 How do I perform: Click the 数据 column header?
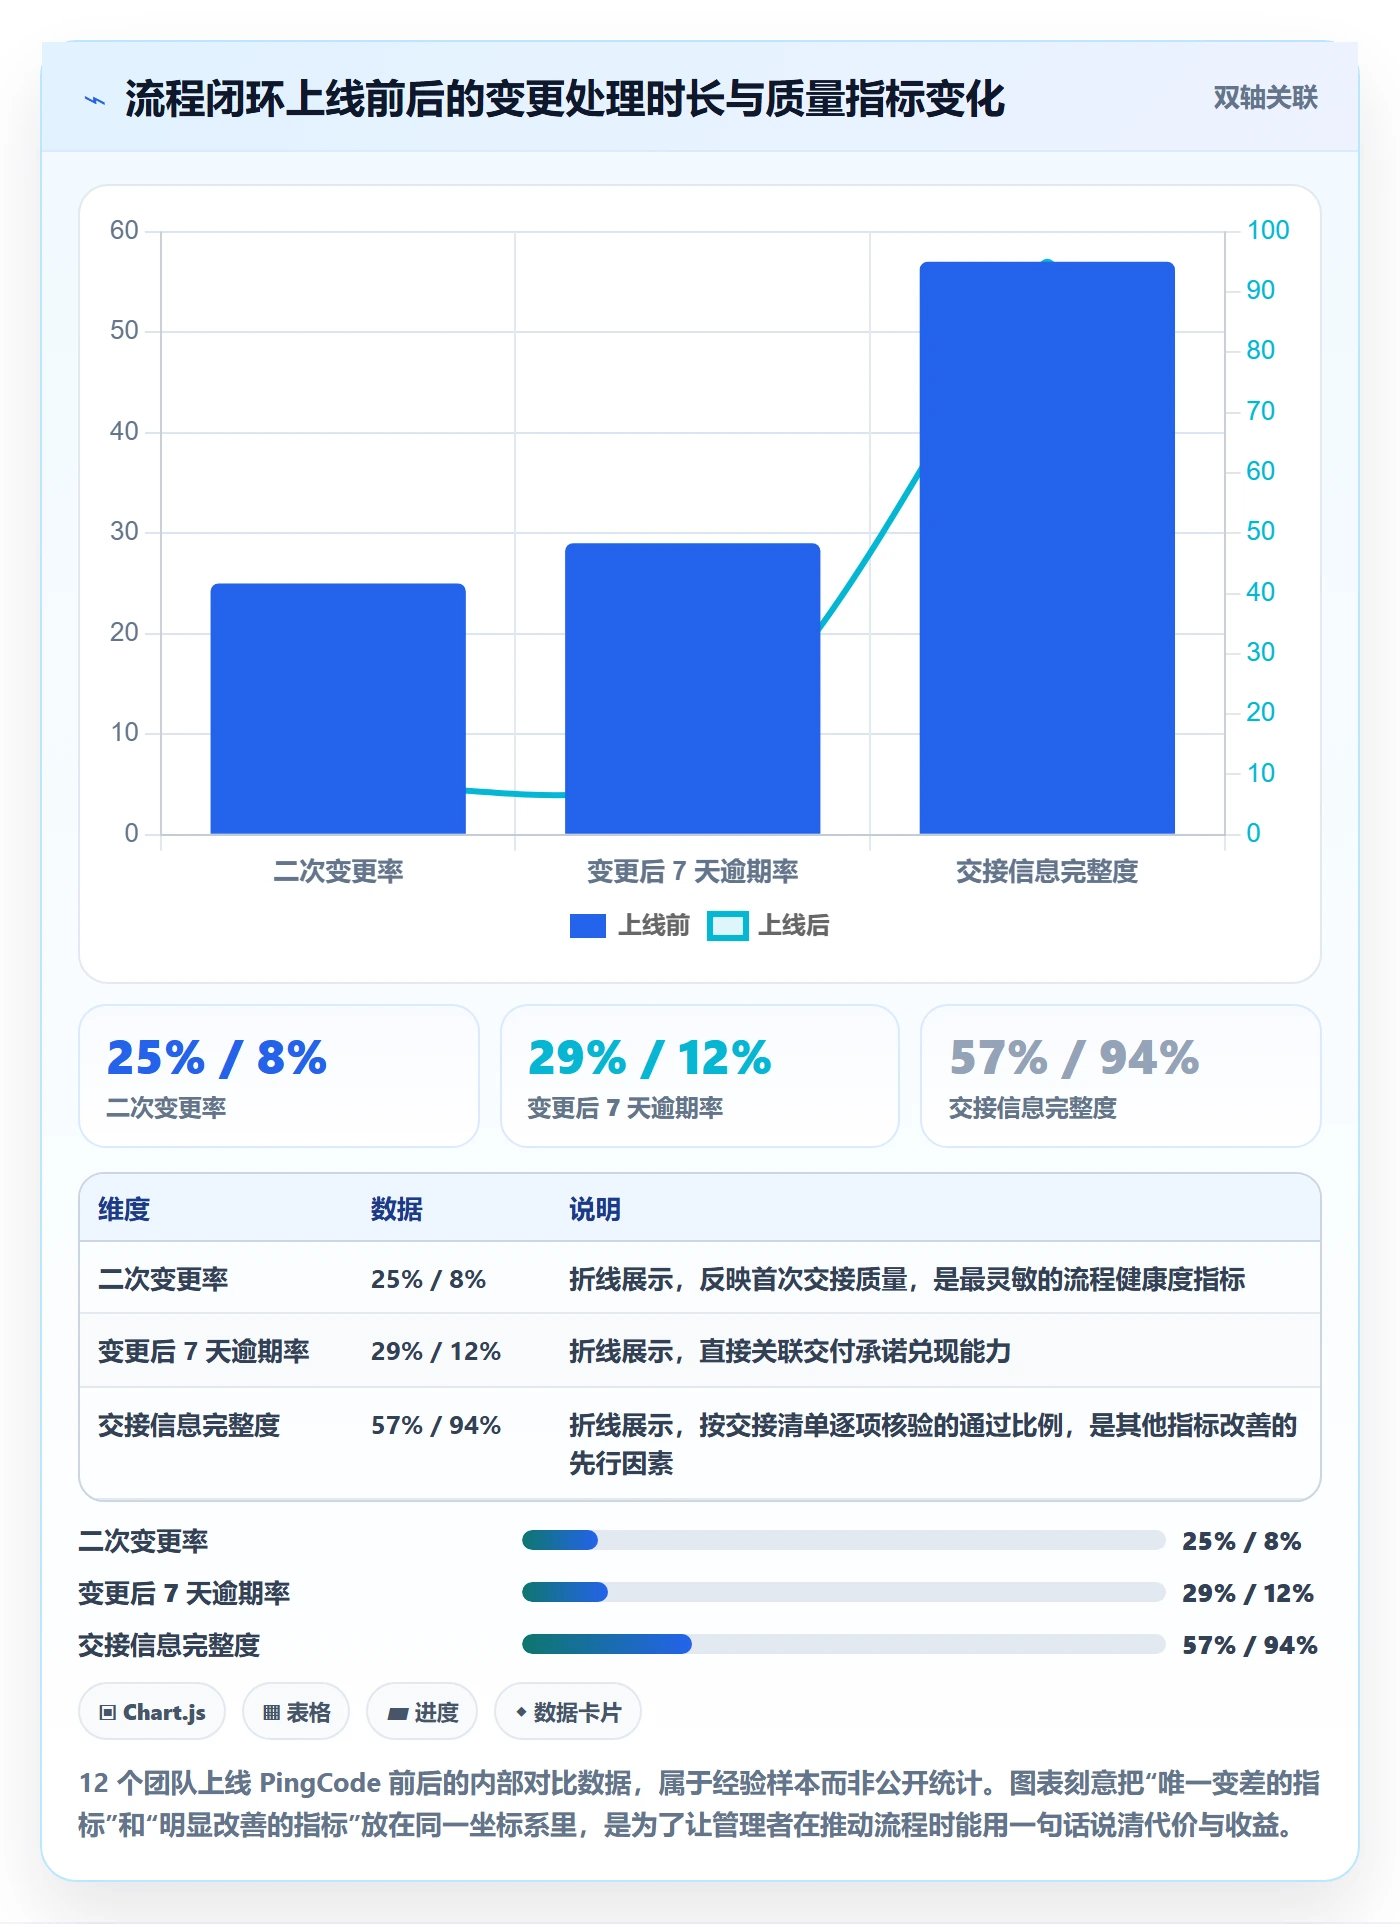pos(397,1209)
